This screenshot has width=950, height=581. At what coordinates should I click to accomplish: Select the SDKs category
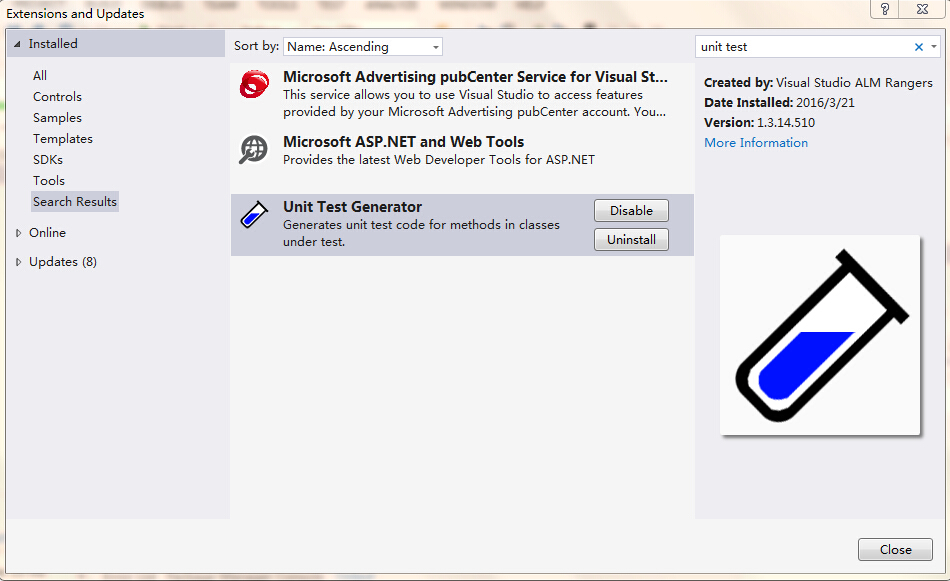[48, 160]
